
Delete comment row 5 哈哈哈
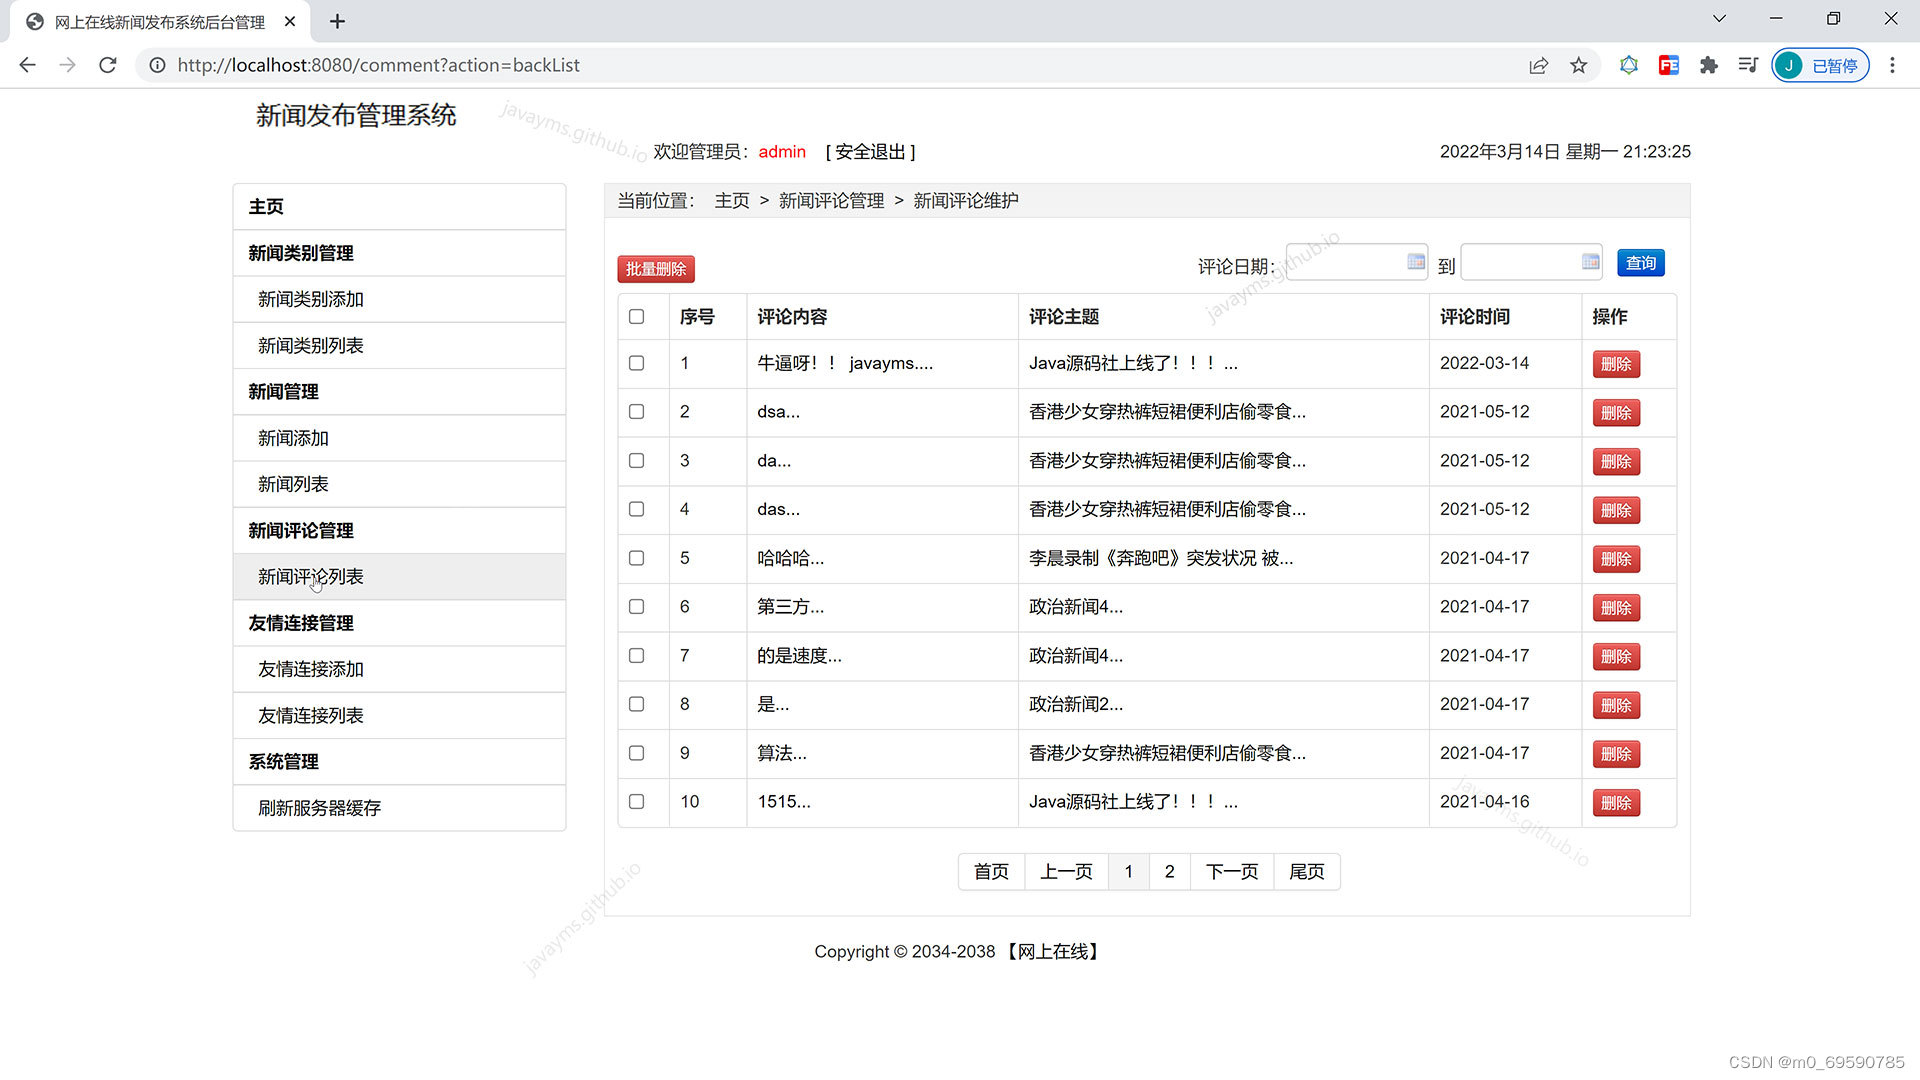pos(1616,559)
